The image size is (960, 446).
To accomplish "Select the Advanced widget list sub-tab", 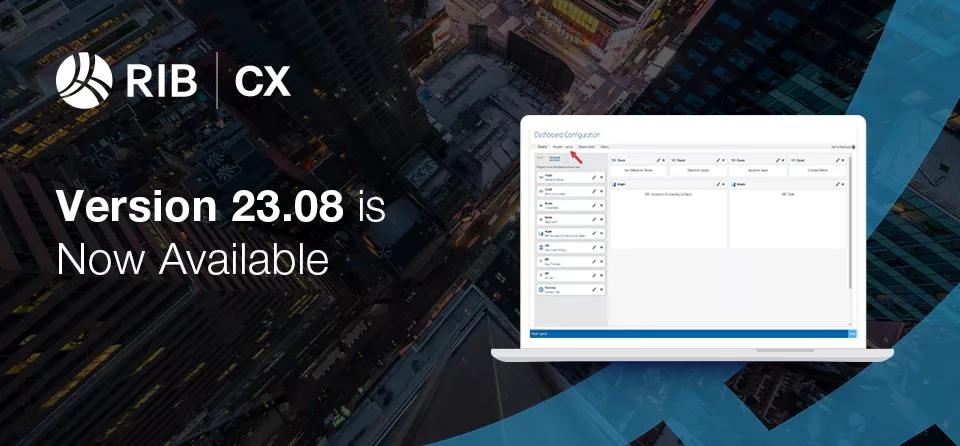I will [x=554, y=158].
